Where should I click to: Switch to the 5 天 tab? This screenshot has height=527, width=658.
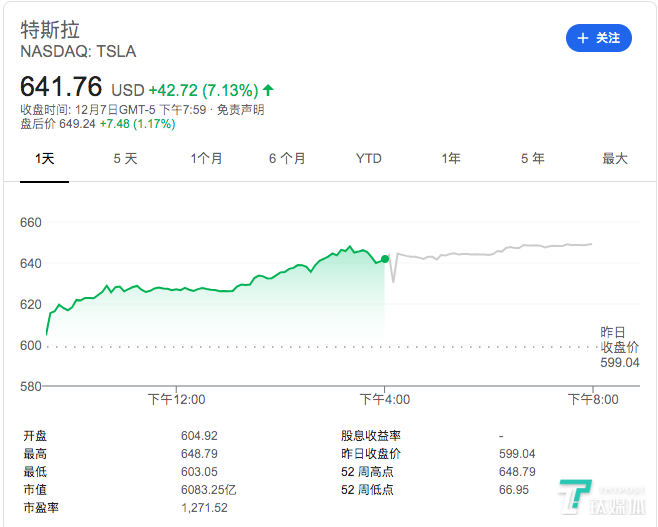tap(125, 158)
